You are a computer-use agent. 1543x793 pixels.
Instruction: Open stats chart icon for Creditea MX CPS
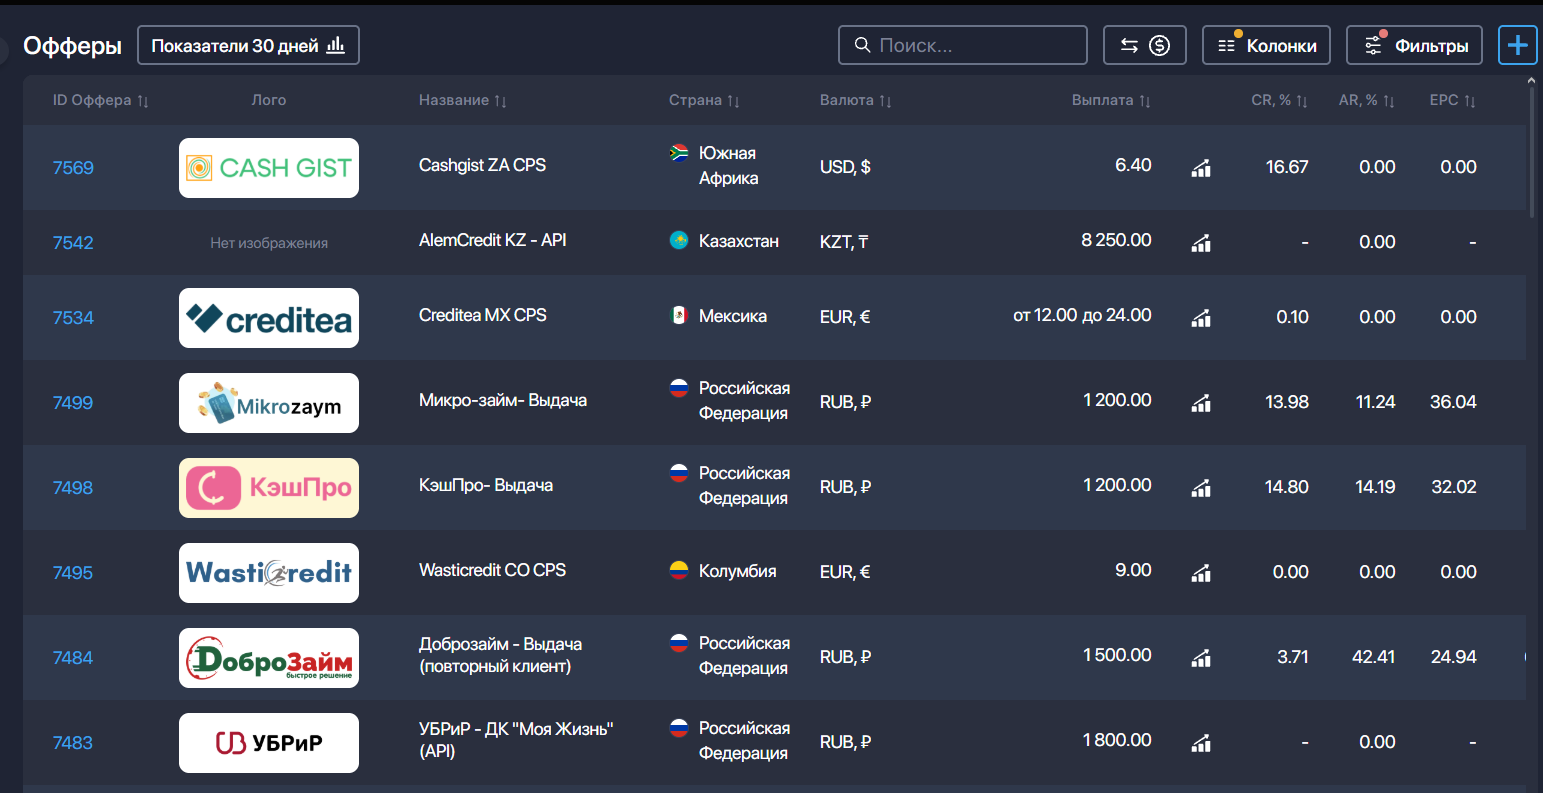coord(1201,317)
